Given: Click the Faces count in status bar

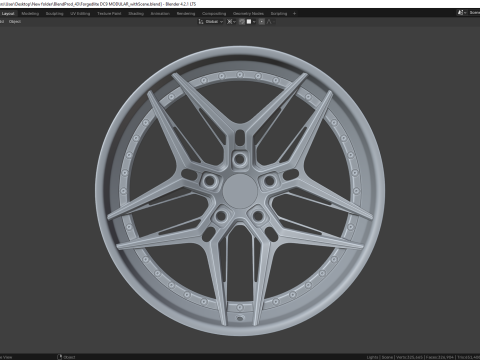Looking at the screenshot, I should click(x=440, y=357).
